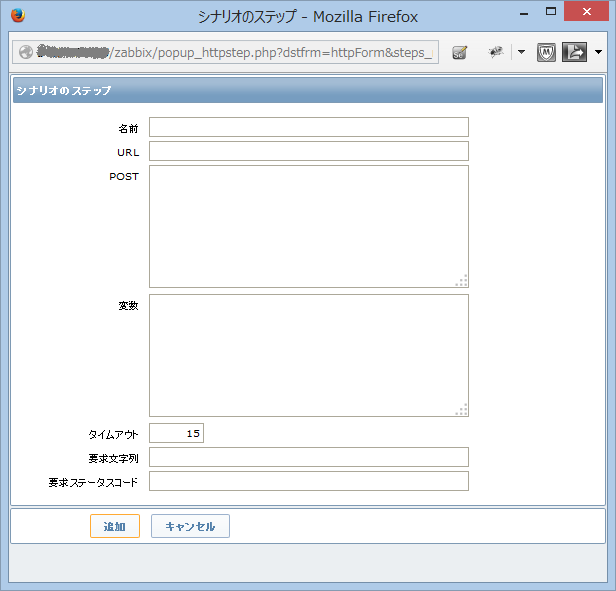Click the McAfee shield icon
The width and height of the screenshot is (616, 591).
click(x=546, y=52)
